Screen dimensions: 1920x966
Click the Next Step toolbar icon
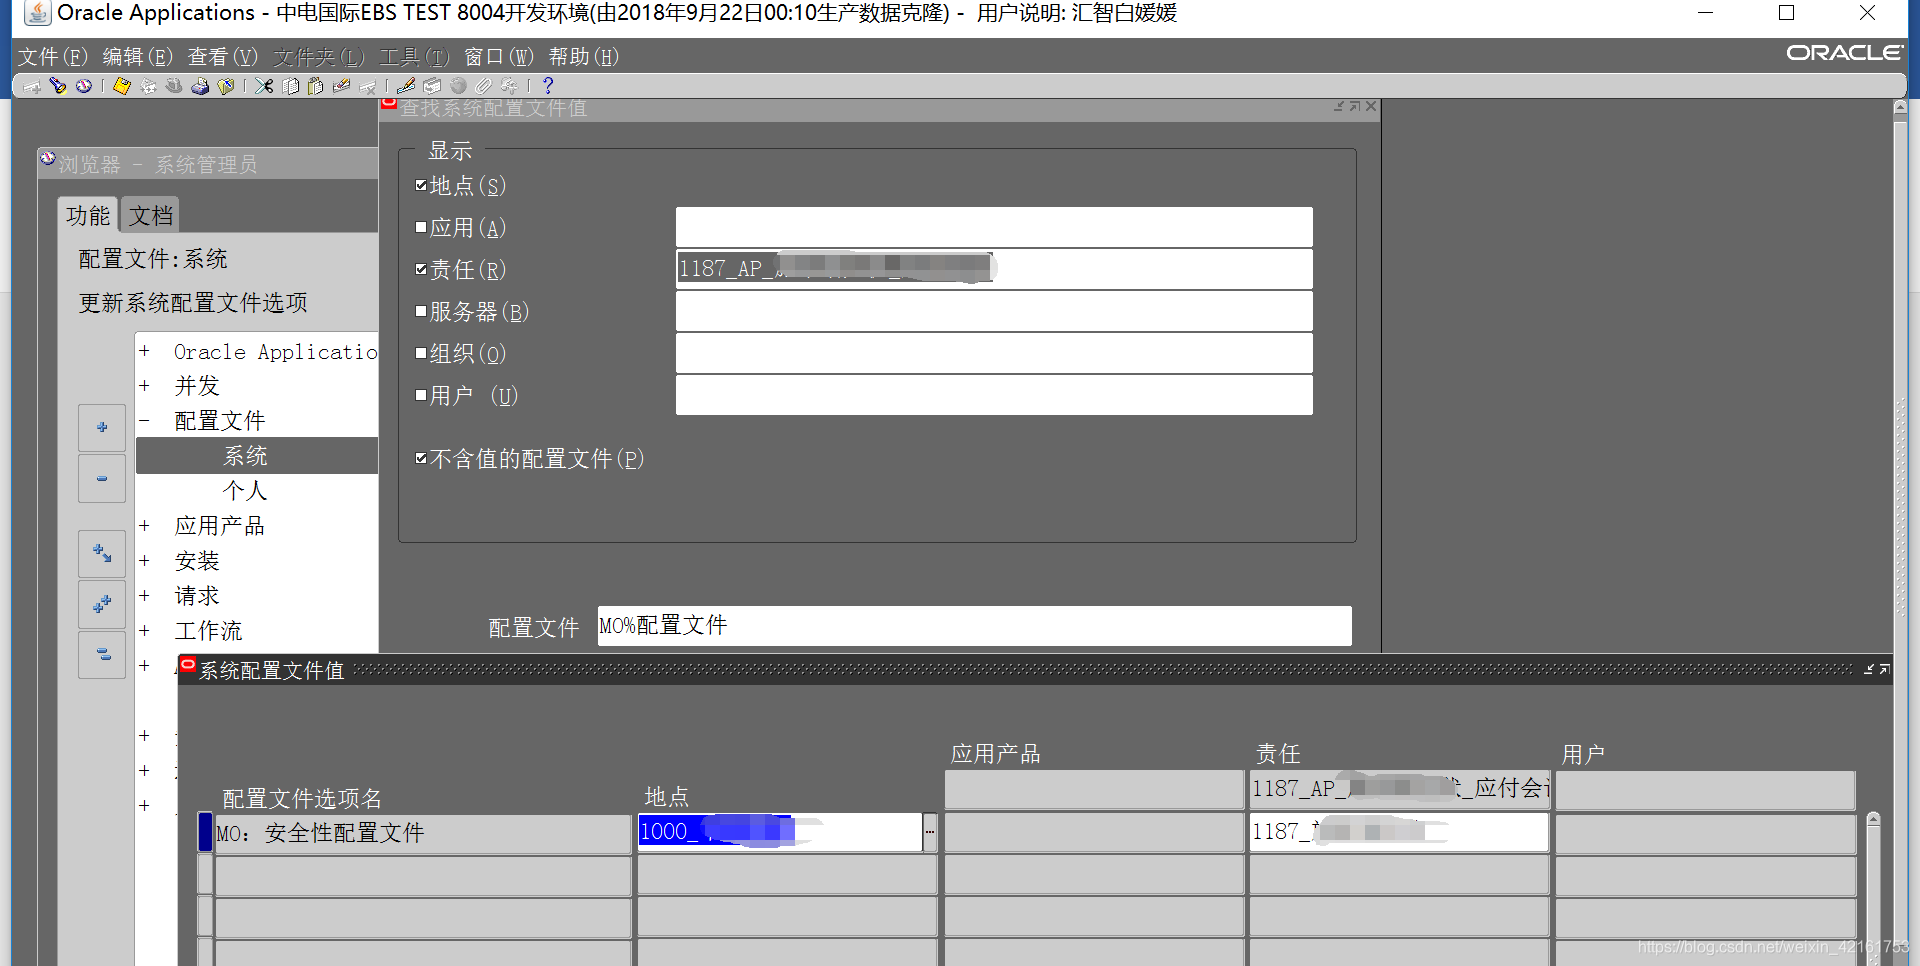(148, 86)
